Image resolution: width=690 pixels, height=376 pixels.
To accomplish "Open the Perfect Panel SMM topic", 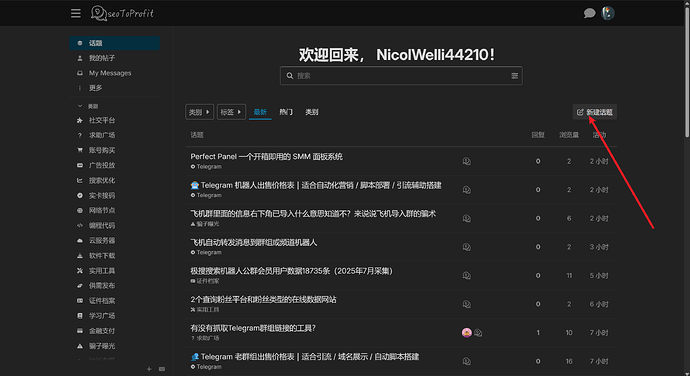I will [x=266, y=156].
